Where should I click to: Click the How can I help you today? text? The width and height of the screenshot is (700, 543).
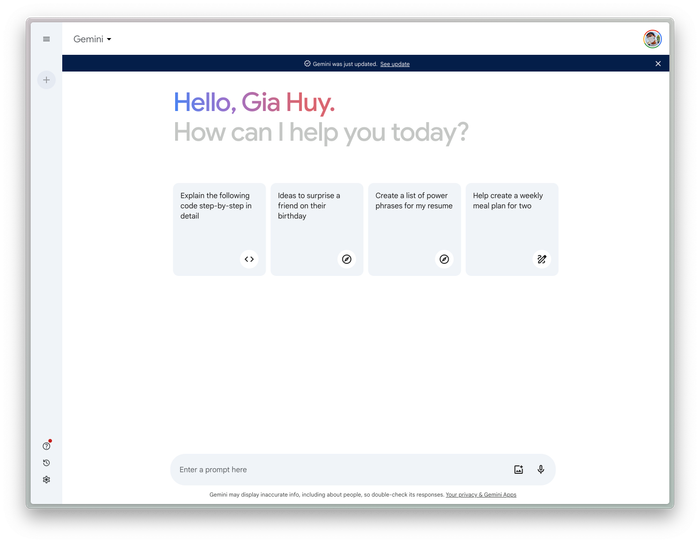(321, 132)
